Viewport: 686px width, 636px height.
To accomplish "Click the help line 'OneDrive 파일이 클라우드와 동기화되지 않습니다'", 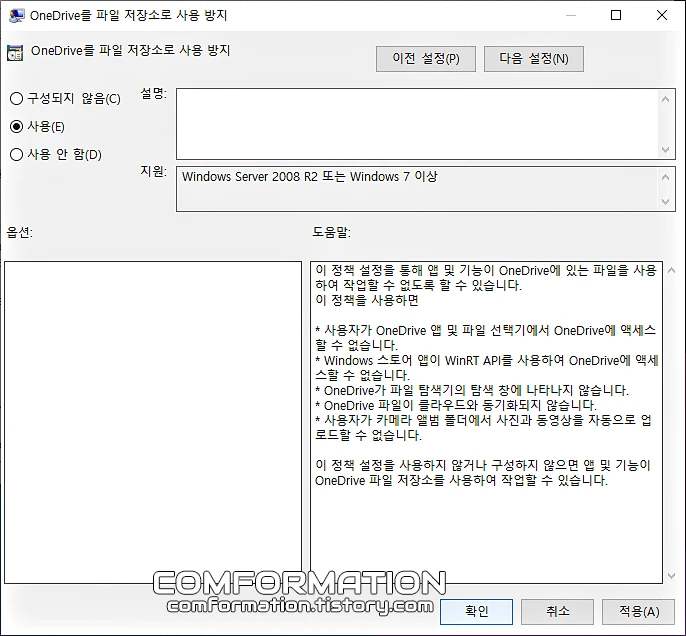I will (455, 405).
